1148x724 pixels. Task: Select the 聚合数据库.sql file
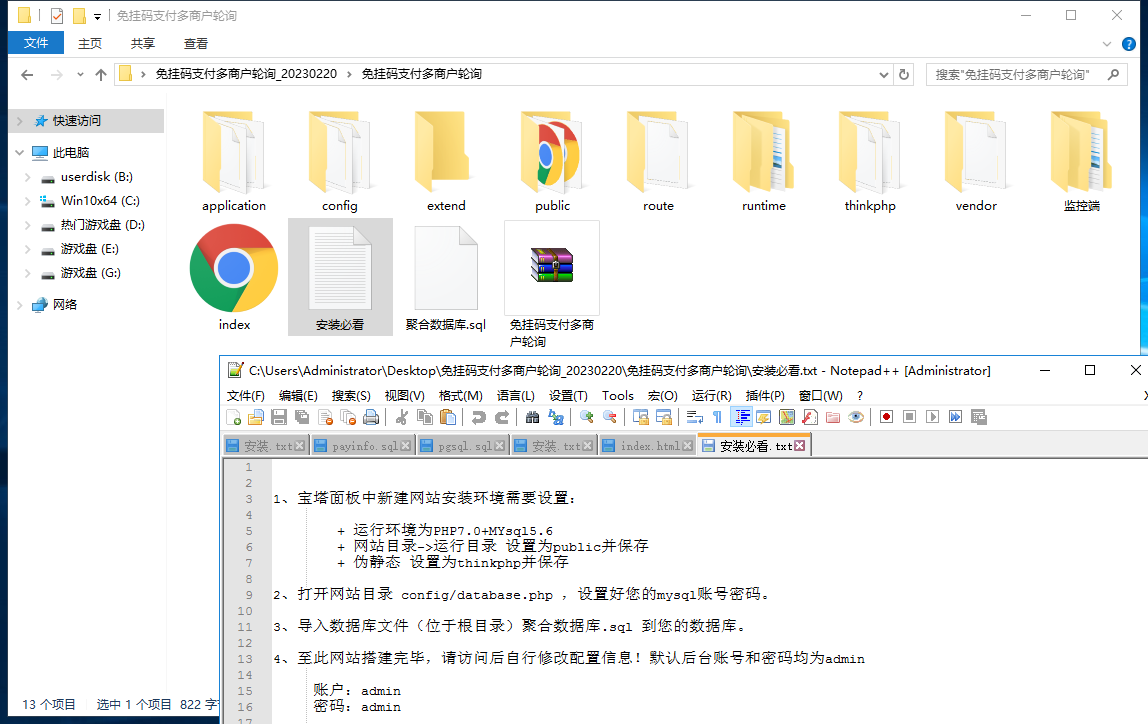click(446, 277)
